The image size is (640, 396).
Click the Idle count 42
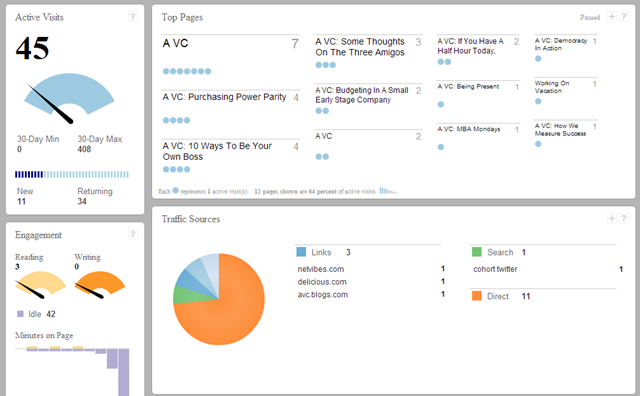[51, 314]
